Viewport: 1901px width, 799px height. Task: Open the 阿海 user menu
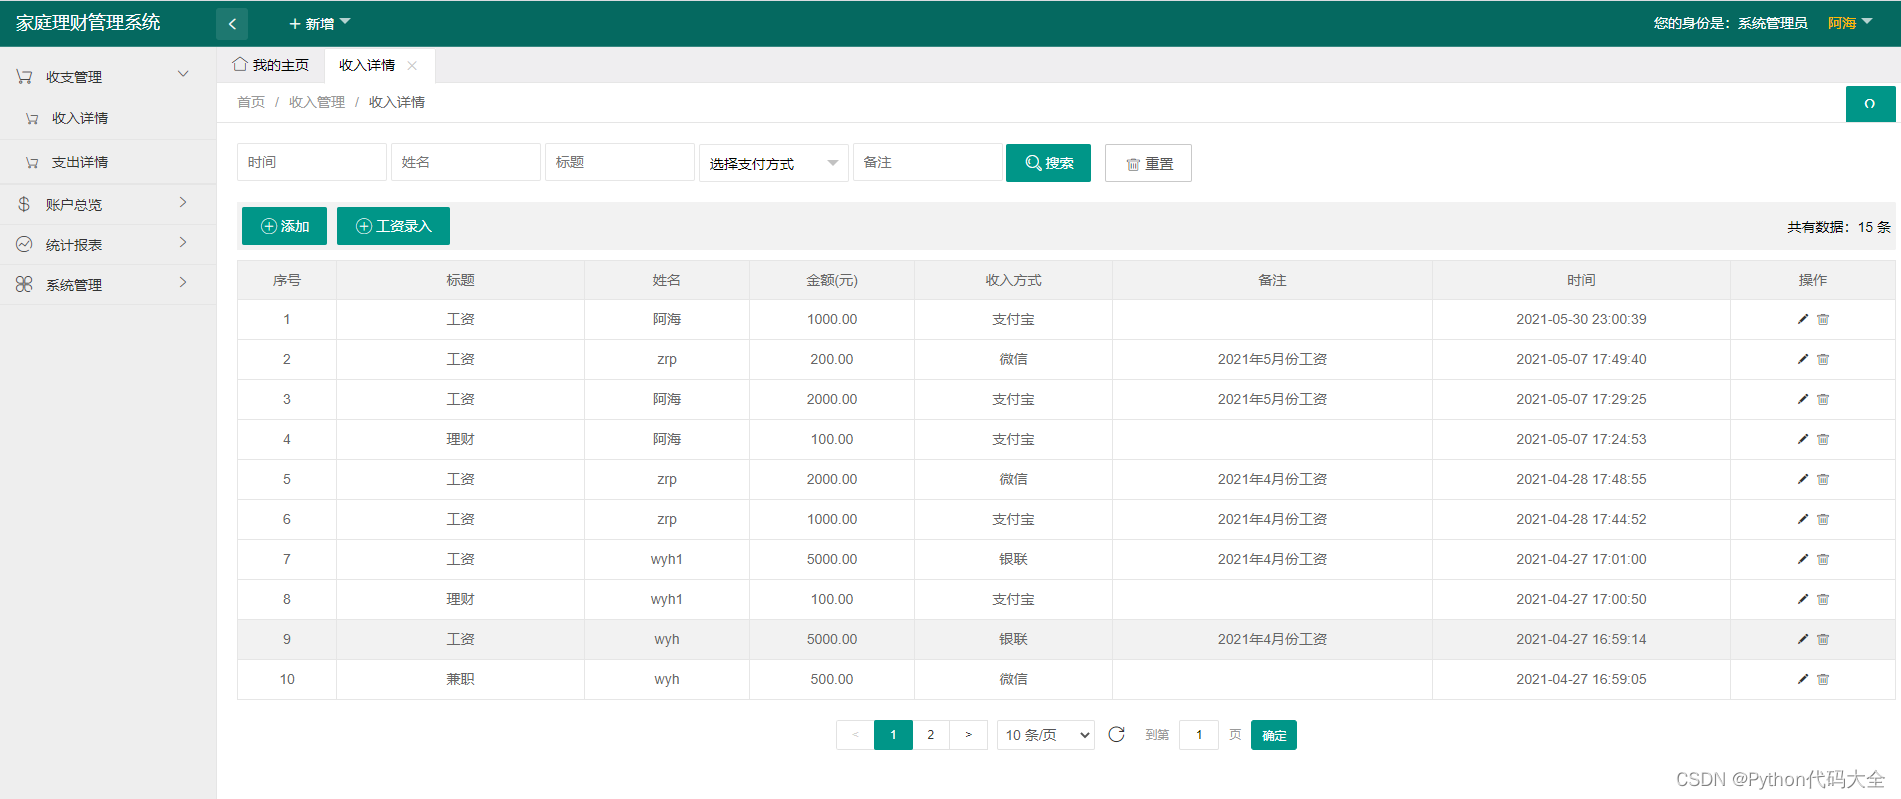coord(1850,23)
